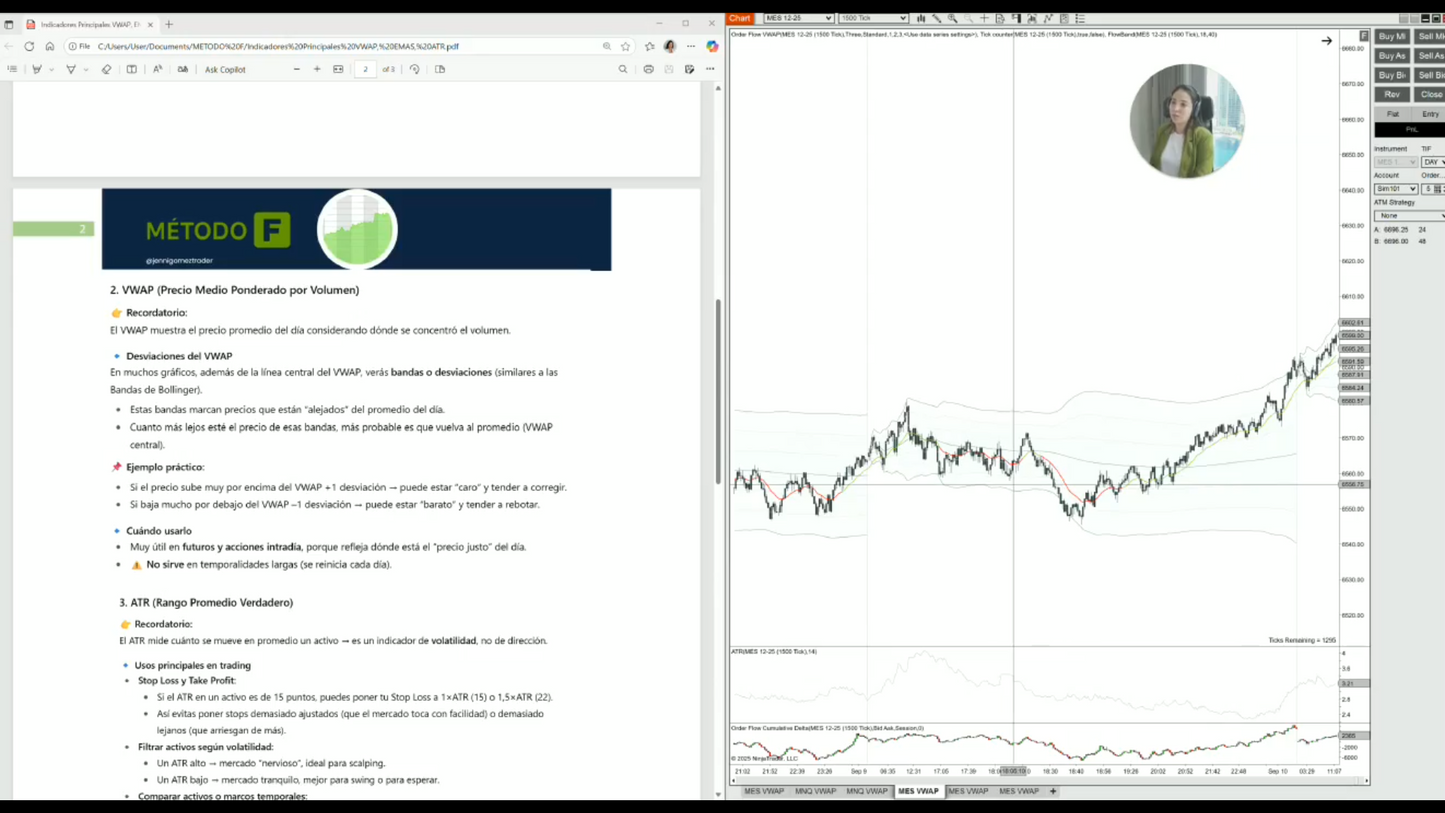Click the chart horizontal scrollbar at bottom

coord(1048,780)
